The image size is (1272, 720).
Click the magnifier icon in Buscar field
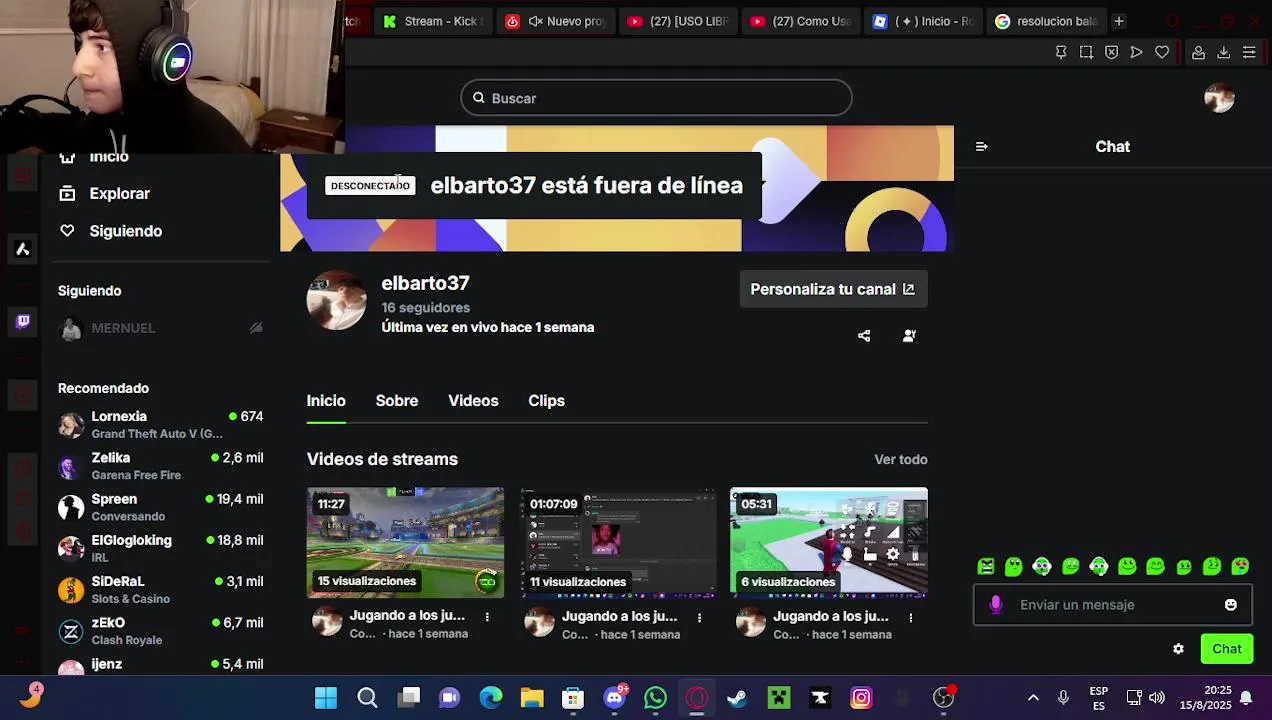(x=479, y=98)
